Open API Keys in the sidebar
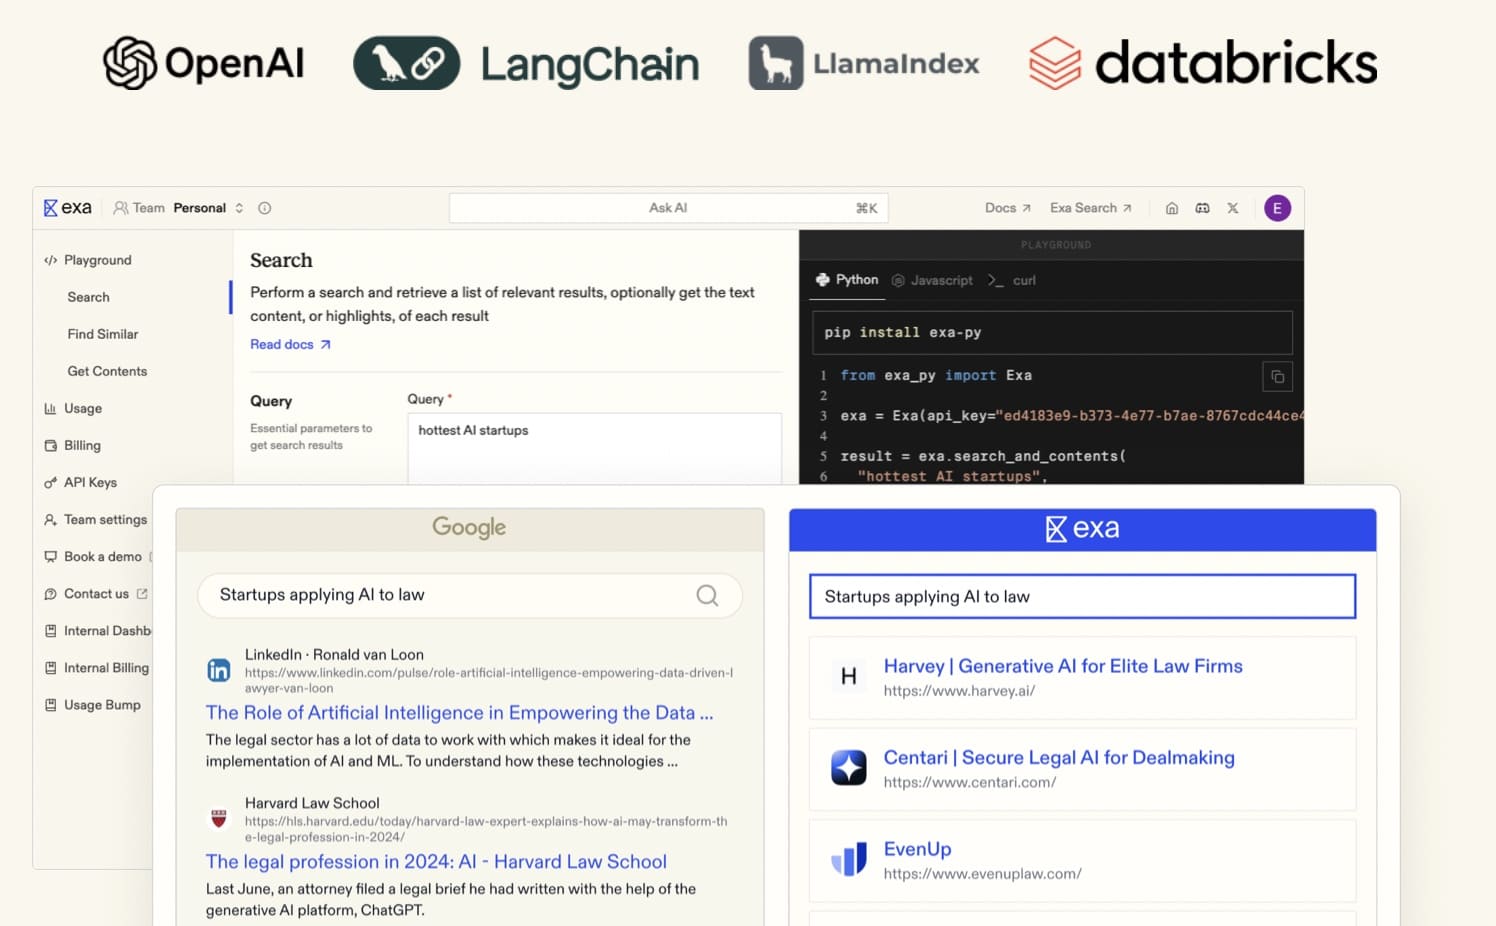1496x926 pixels. coord(90,482)
